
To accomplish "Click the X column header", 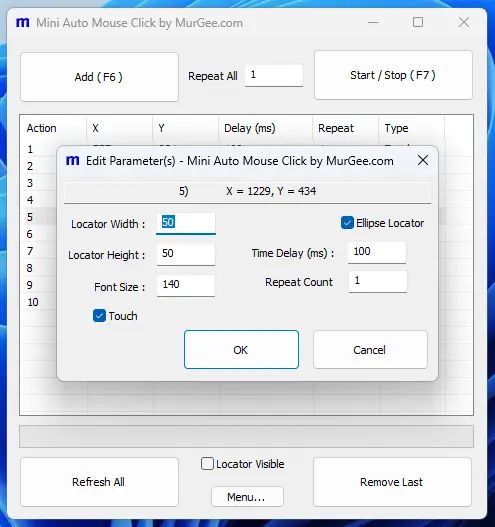I will [120, 128].
